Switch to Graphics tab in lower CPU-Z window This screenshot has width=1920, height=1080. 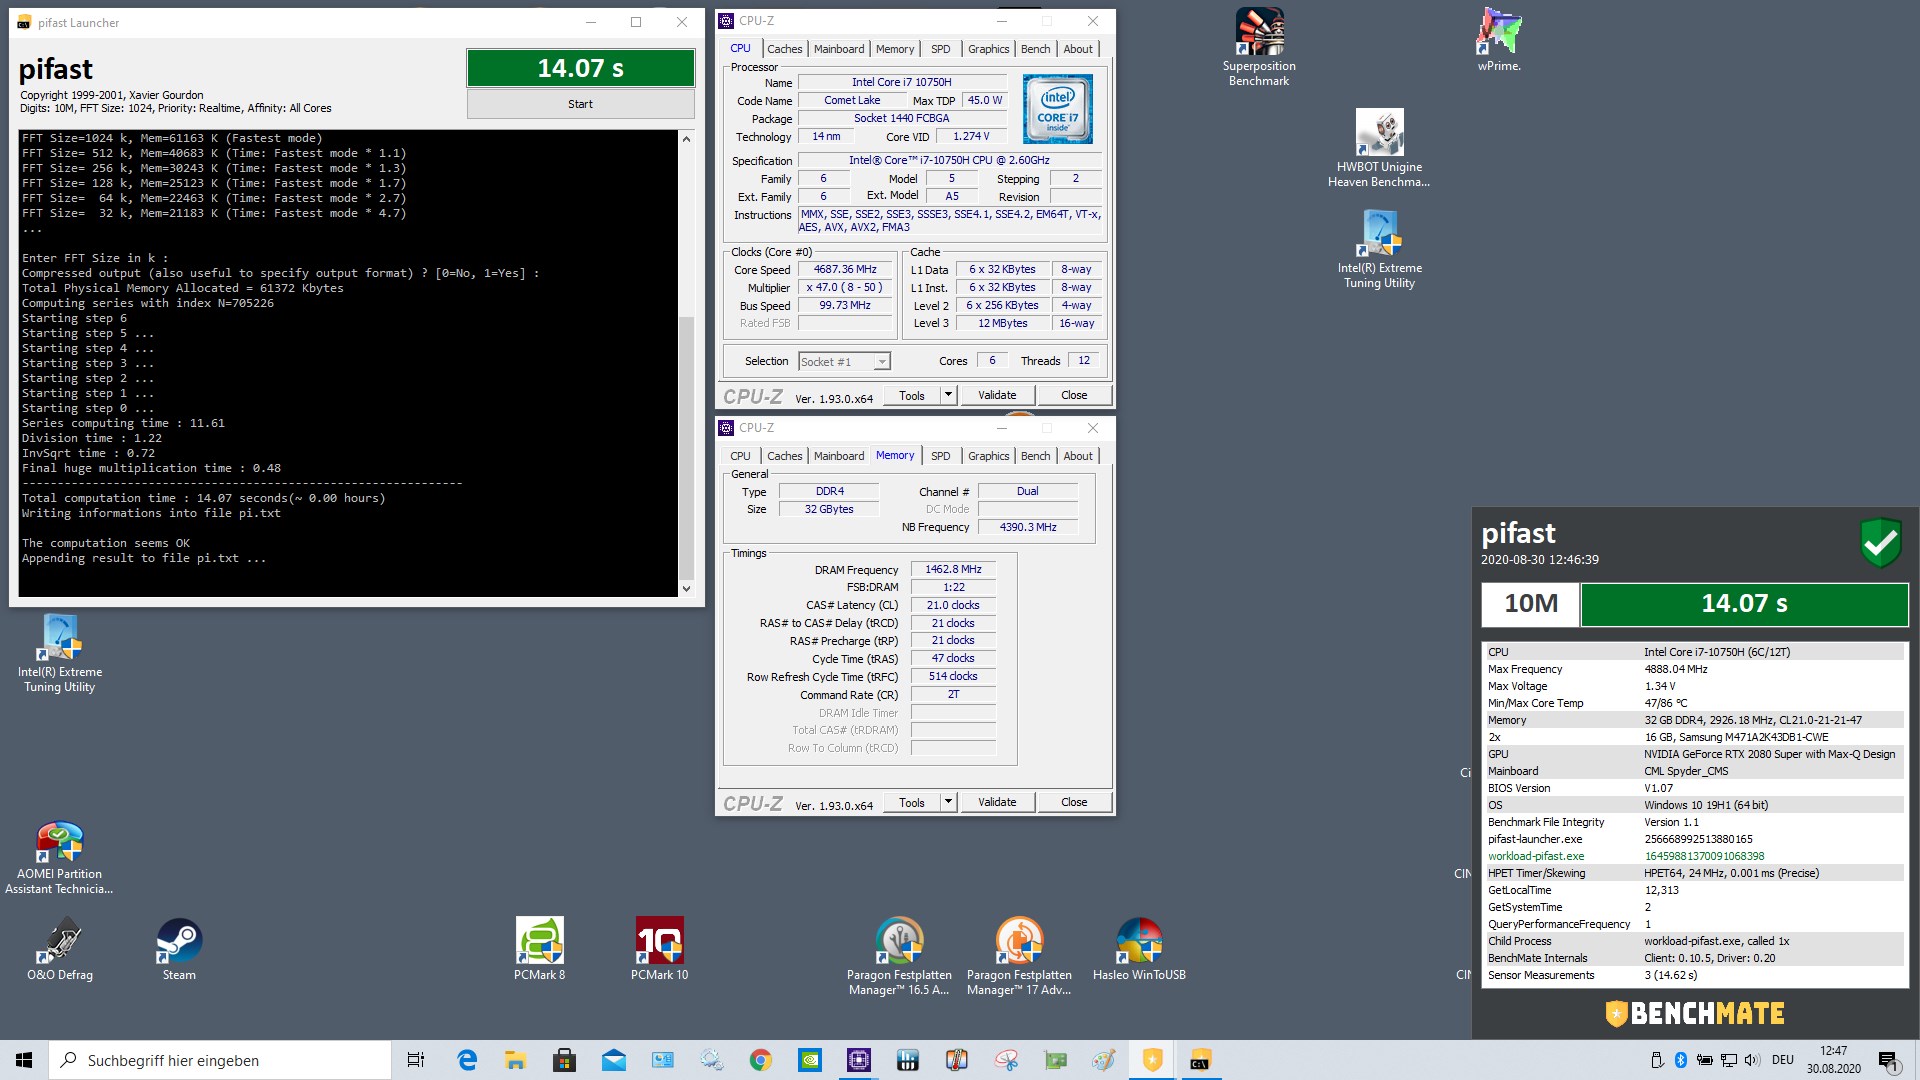point(988,456)
